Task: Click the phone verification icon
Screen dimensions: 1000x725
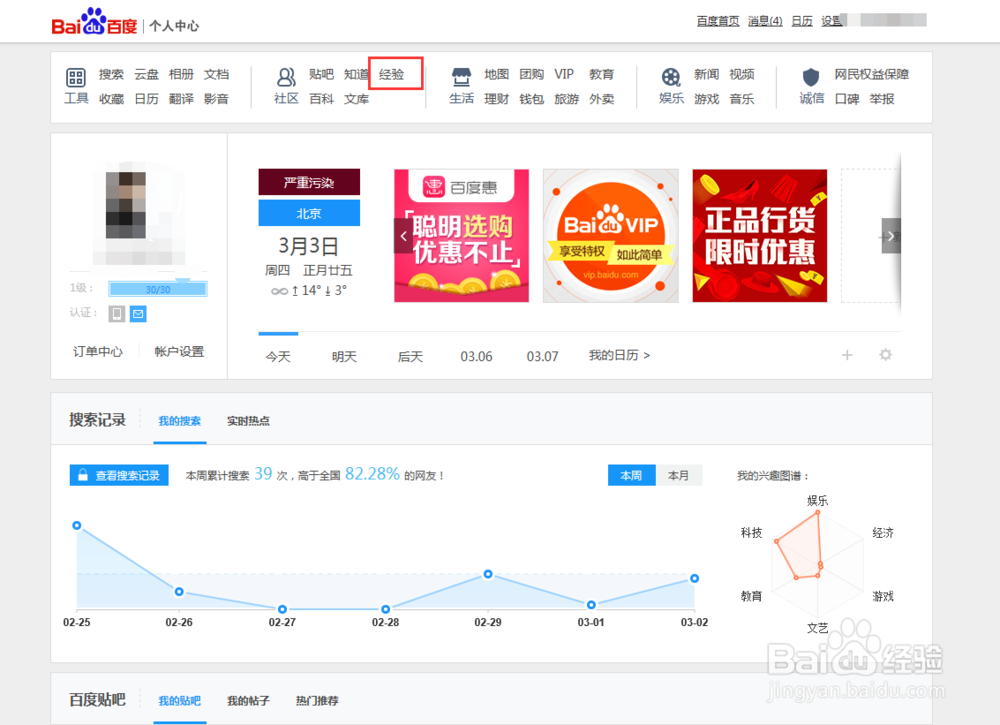Action: (x=117, y=314)
